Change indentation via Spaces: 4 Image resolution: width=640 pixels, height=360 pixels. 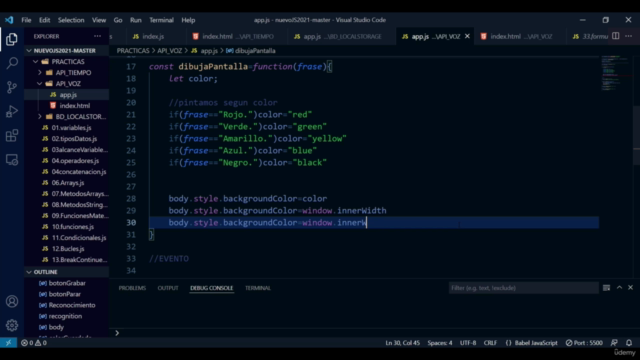coord(440,343)
